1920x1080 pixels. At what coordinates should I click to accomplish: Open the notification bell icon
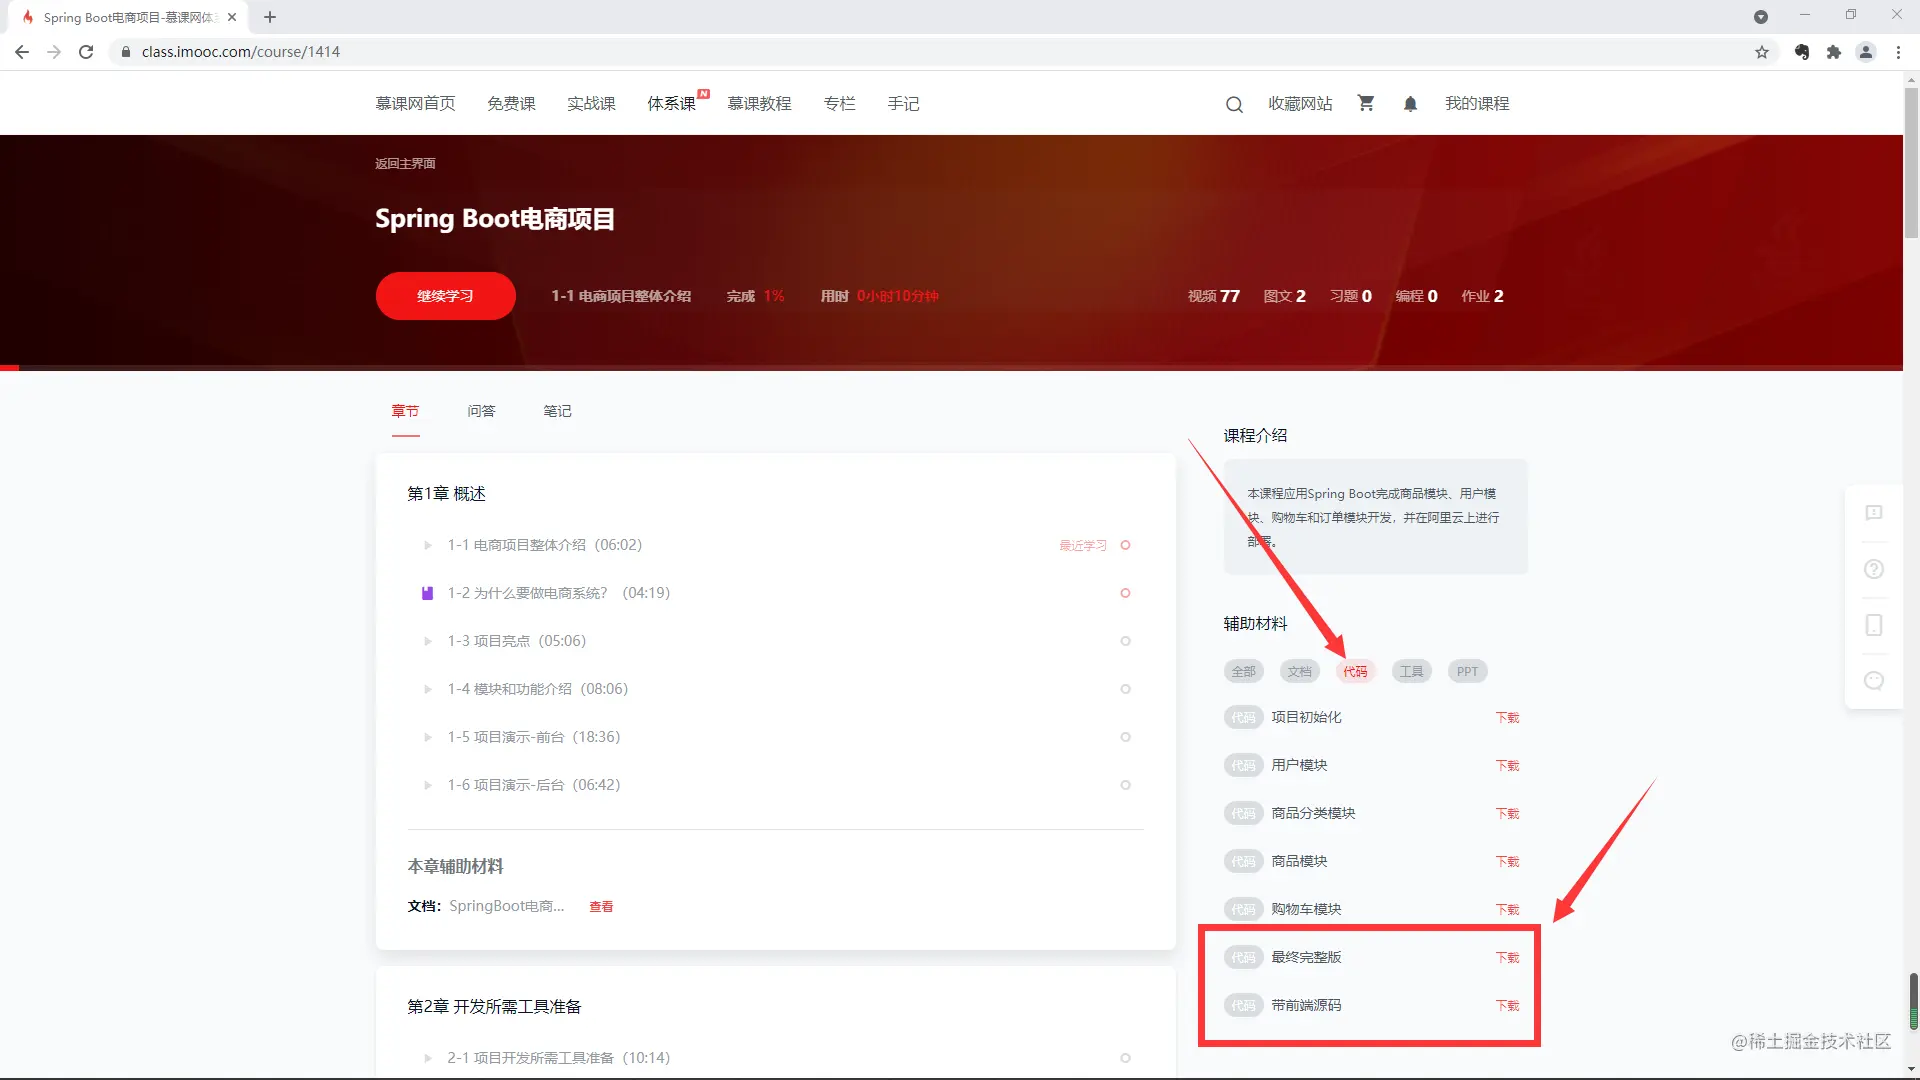click(1410, 104)
